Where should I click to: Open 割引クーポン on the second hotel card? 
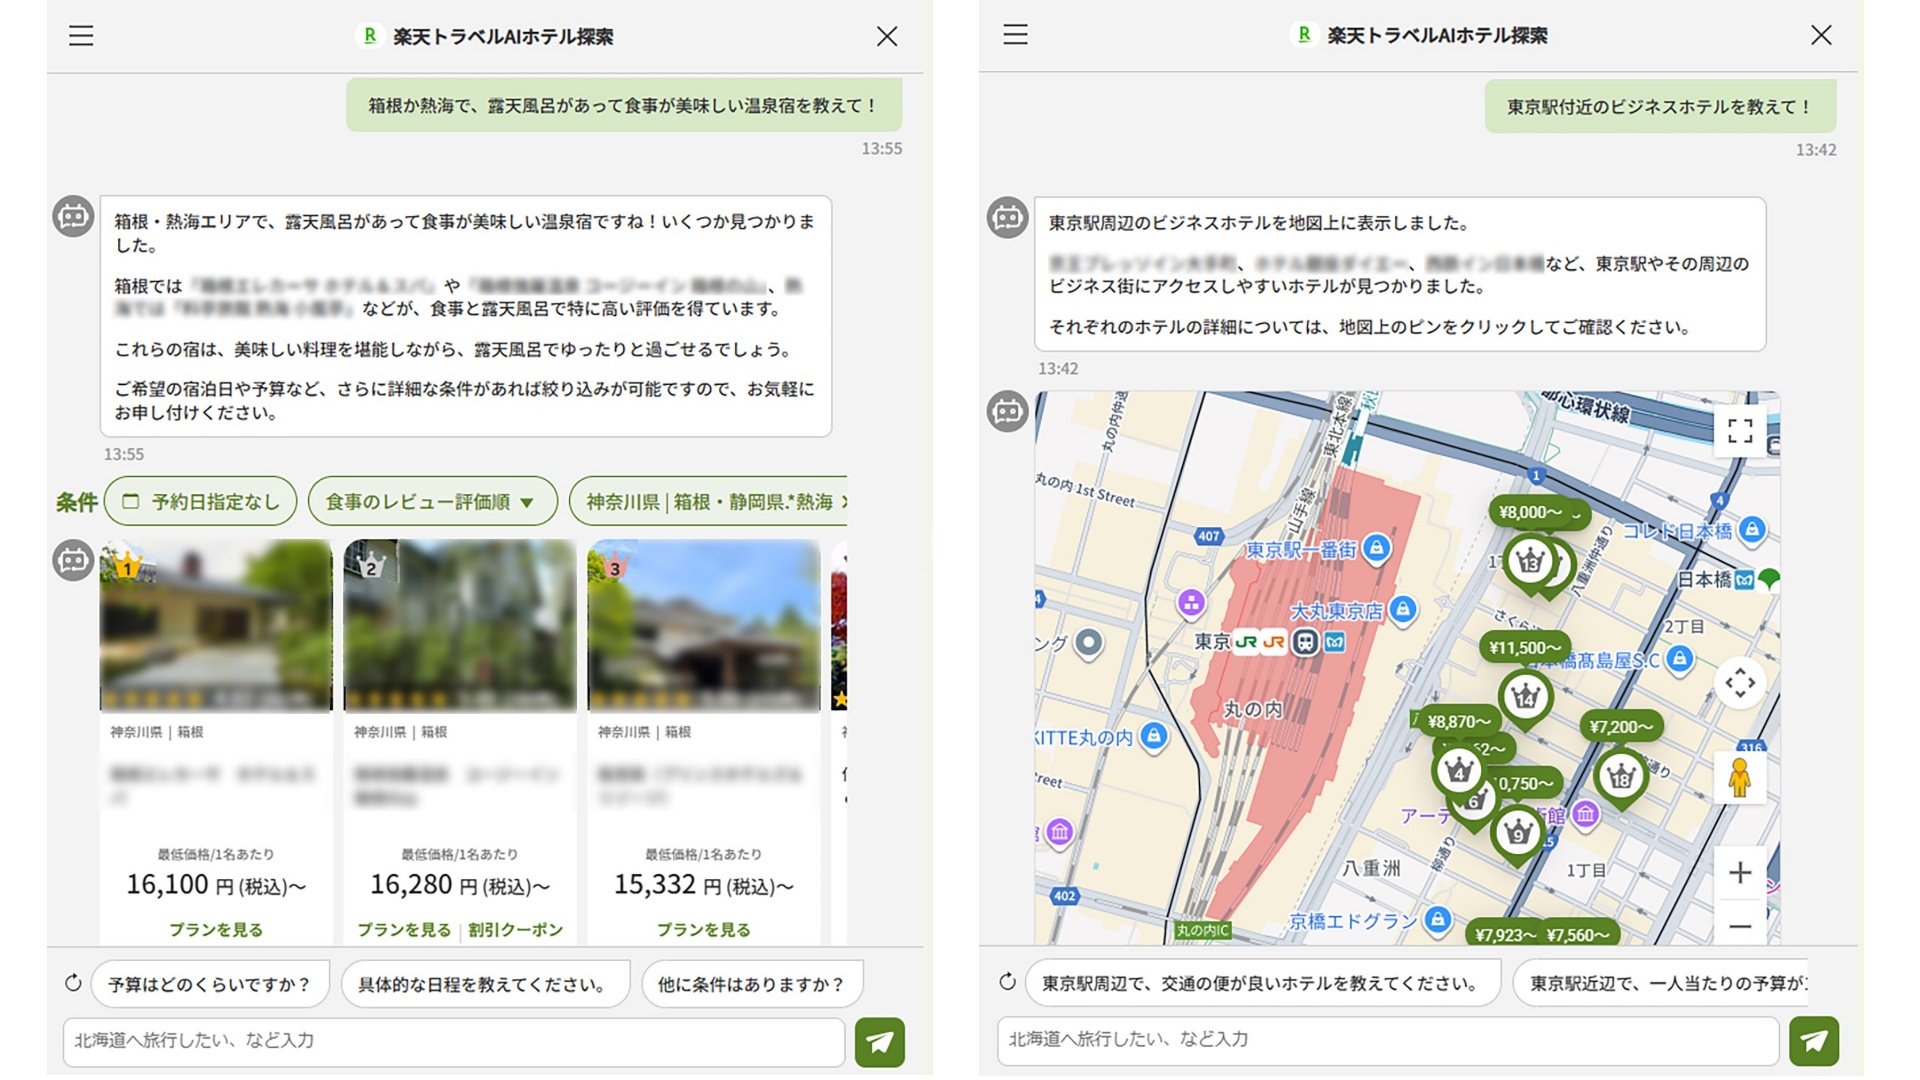515,929
